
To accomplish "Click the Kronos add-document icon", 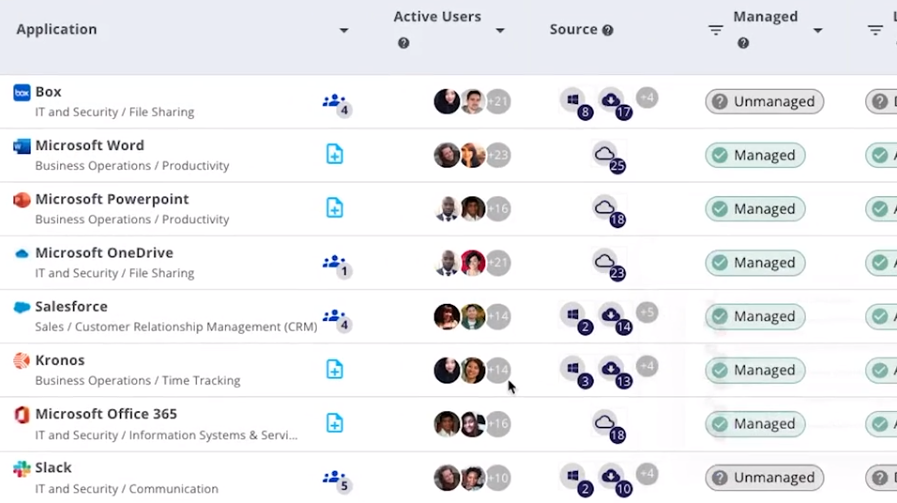I will pos(335,369).
